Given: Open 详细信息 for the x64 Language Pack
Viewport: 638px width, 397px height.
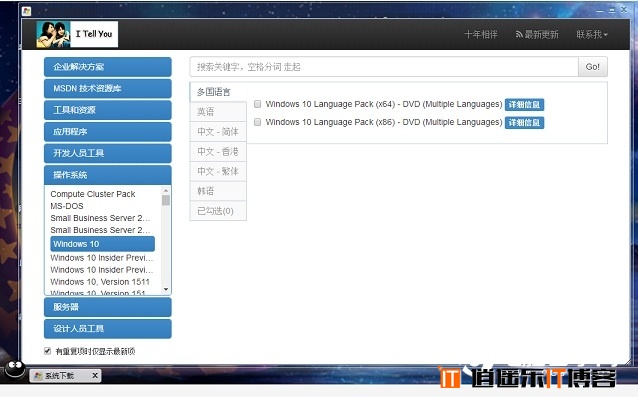Looking at the screenshot, I should point(524,105).
